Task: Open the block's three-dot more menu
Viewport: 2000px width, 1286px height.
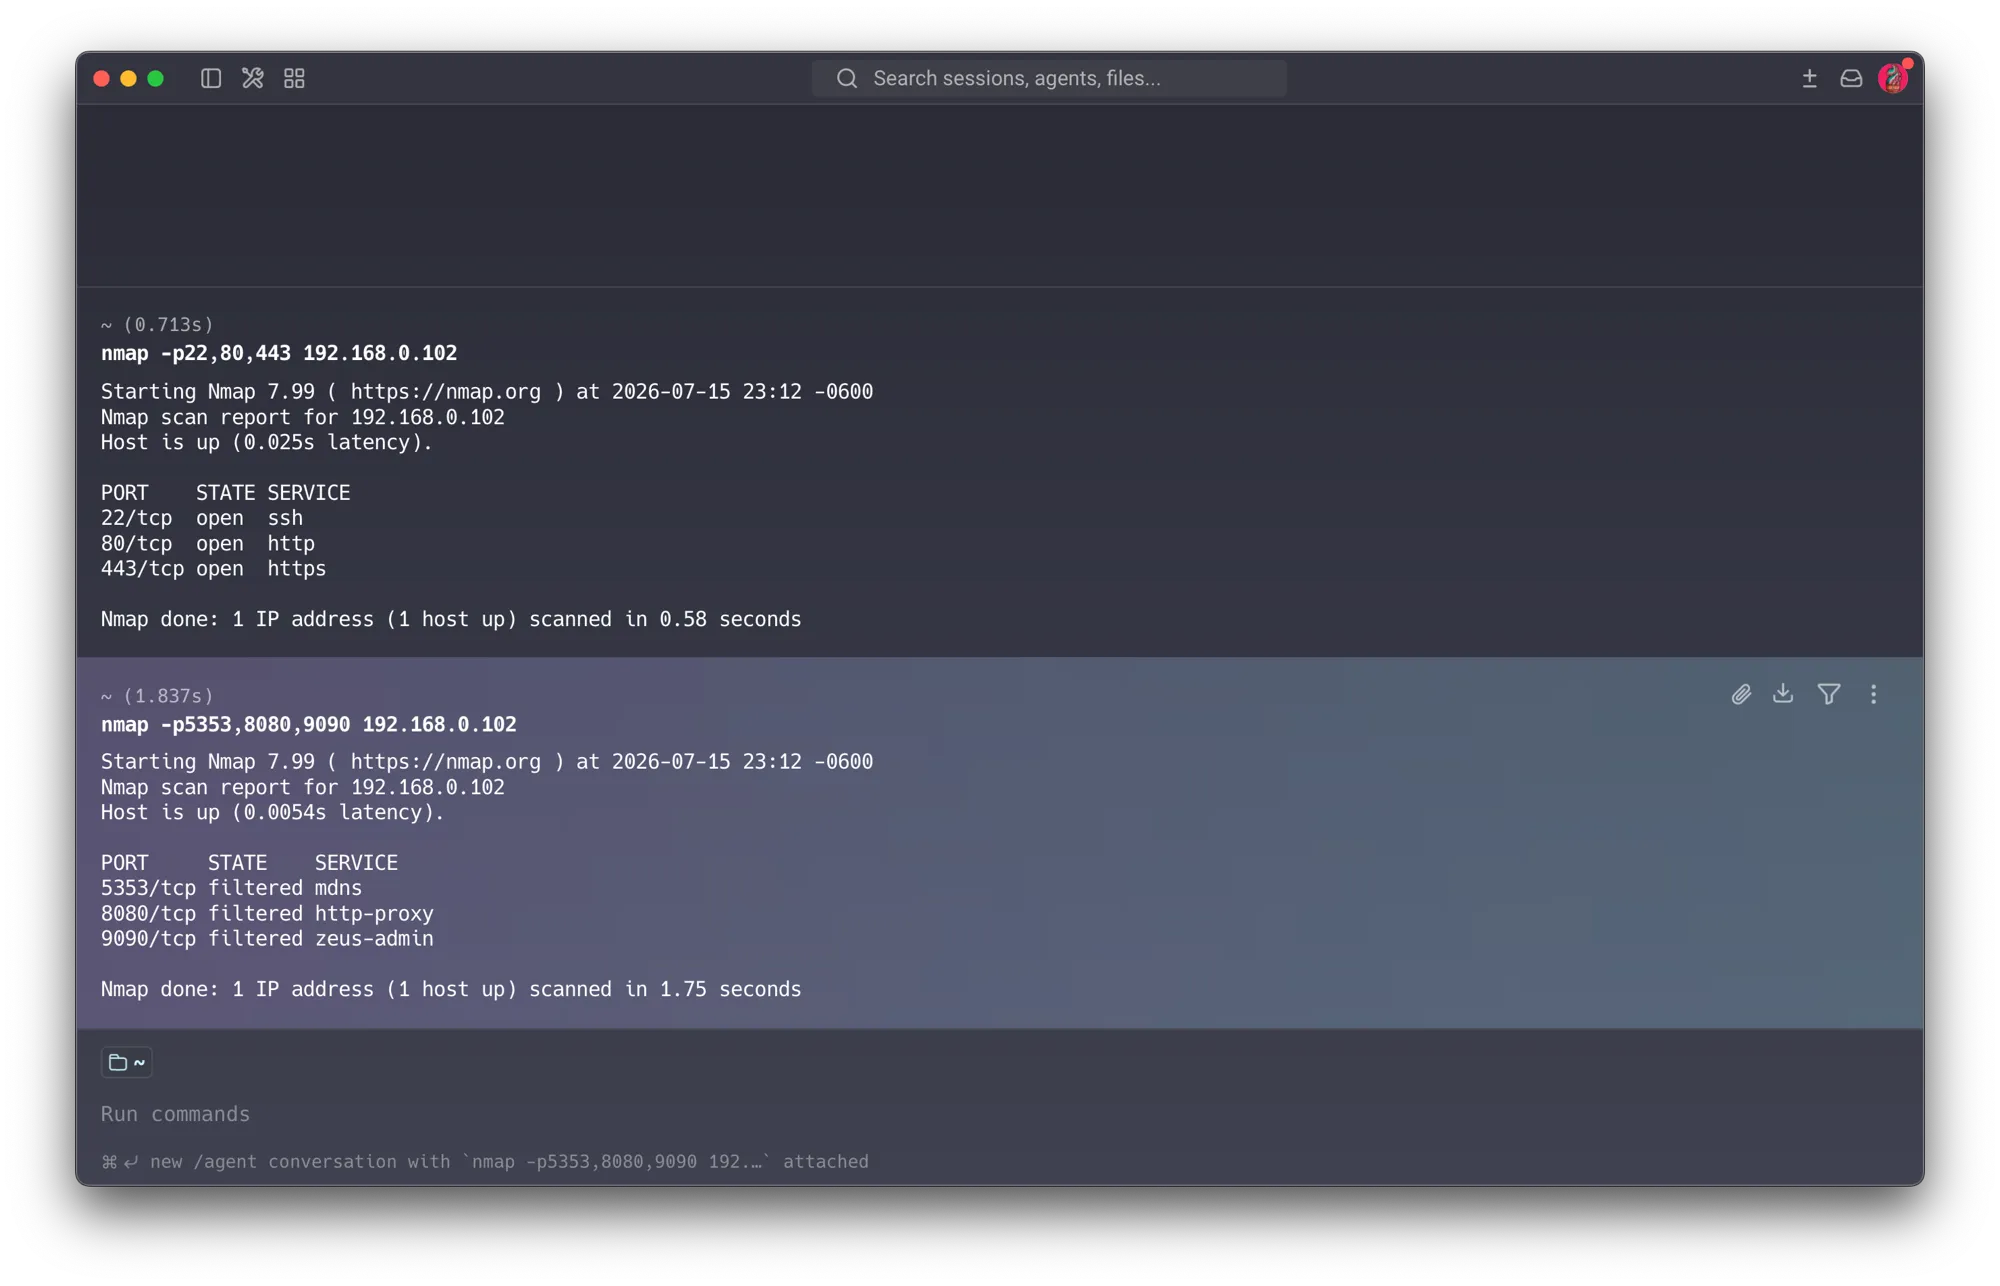Action: click(x=1873, y=694)
